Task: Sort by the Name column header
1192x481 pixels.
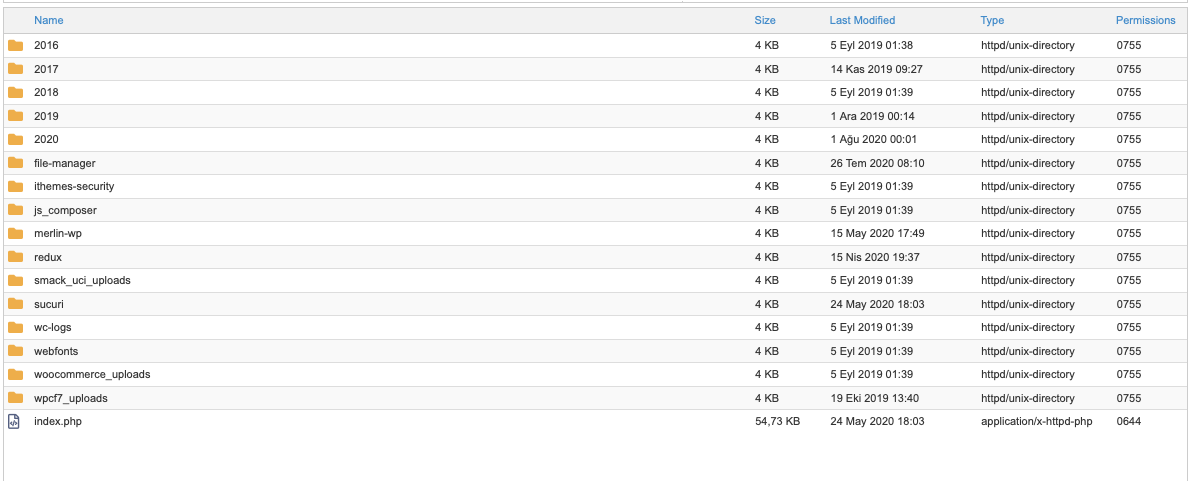Action: (49, 21)
